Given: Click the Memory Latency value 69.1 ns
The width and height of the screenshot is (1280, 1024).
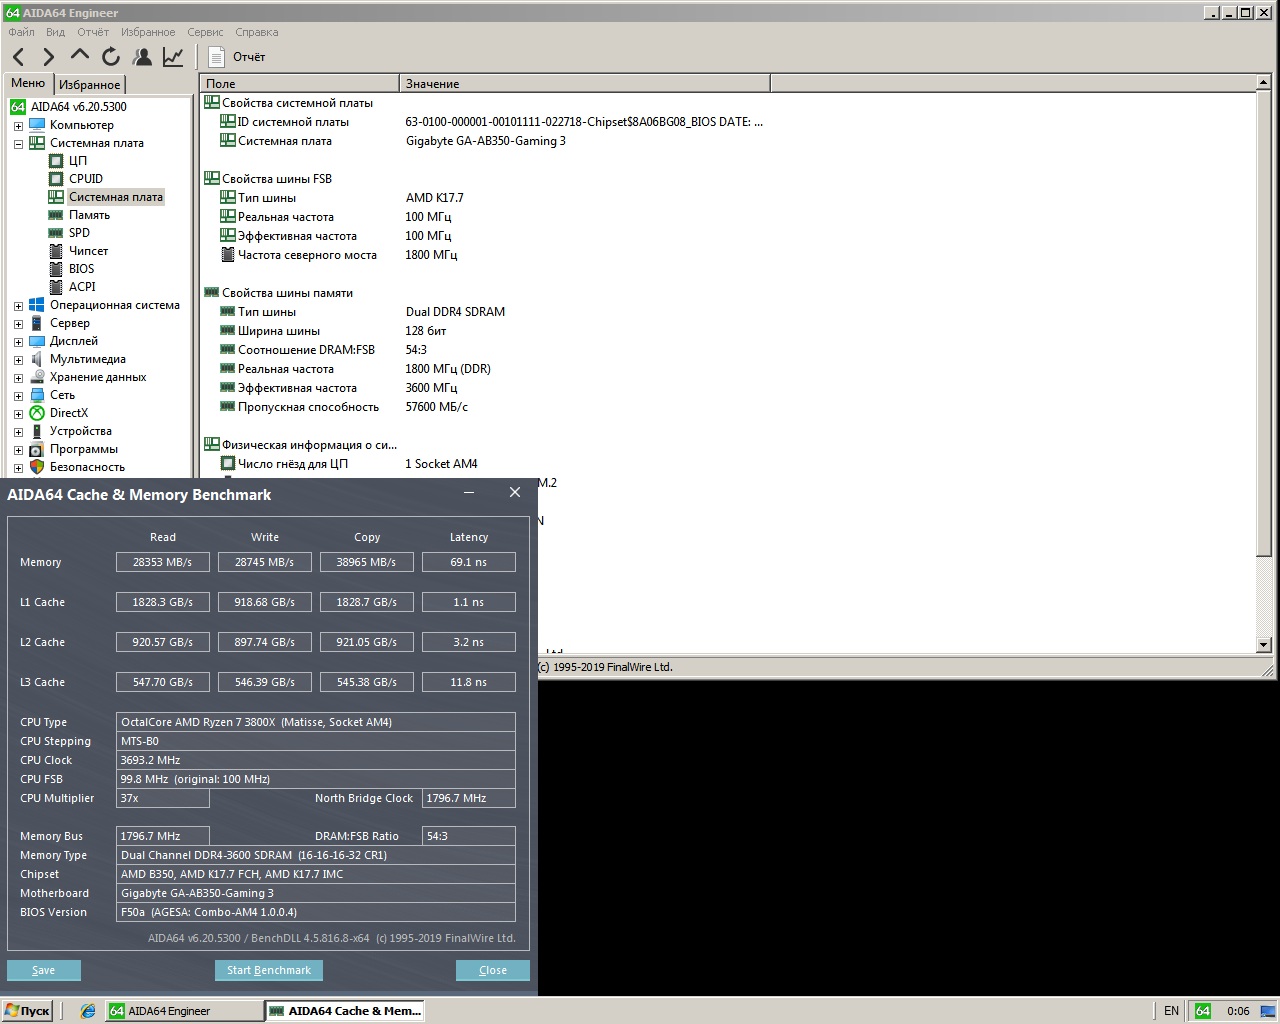Looking at the screenshot, I should point(469,562).
